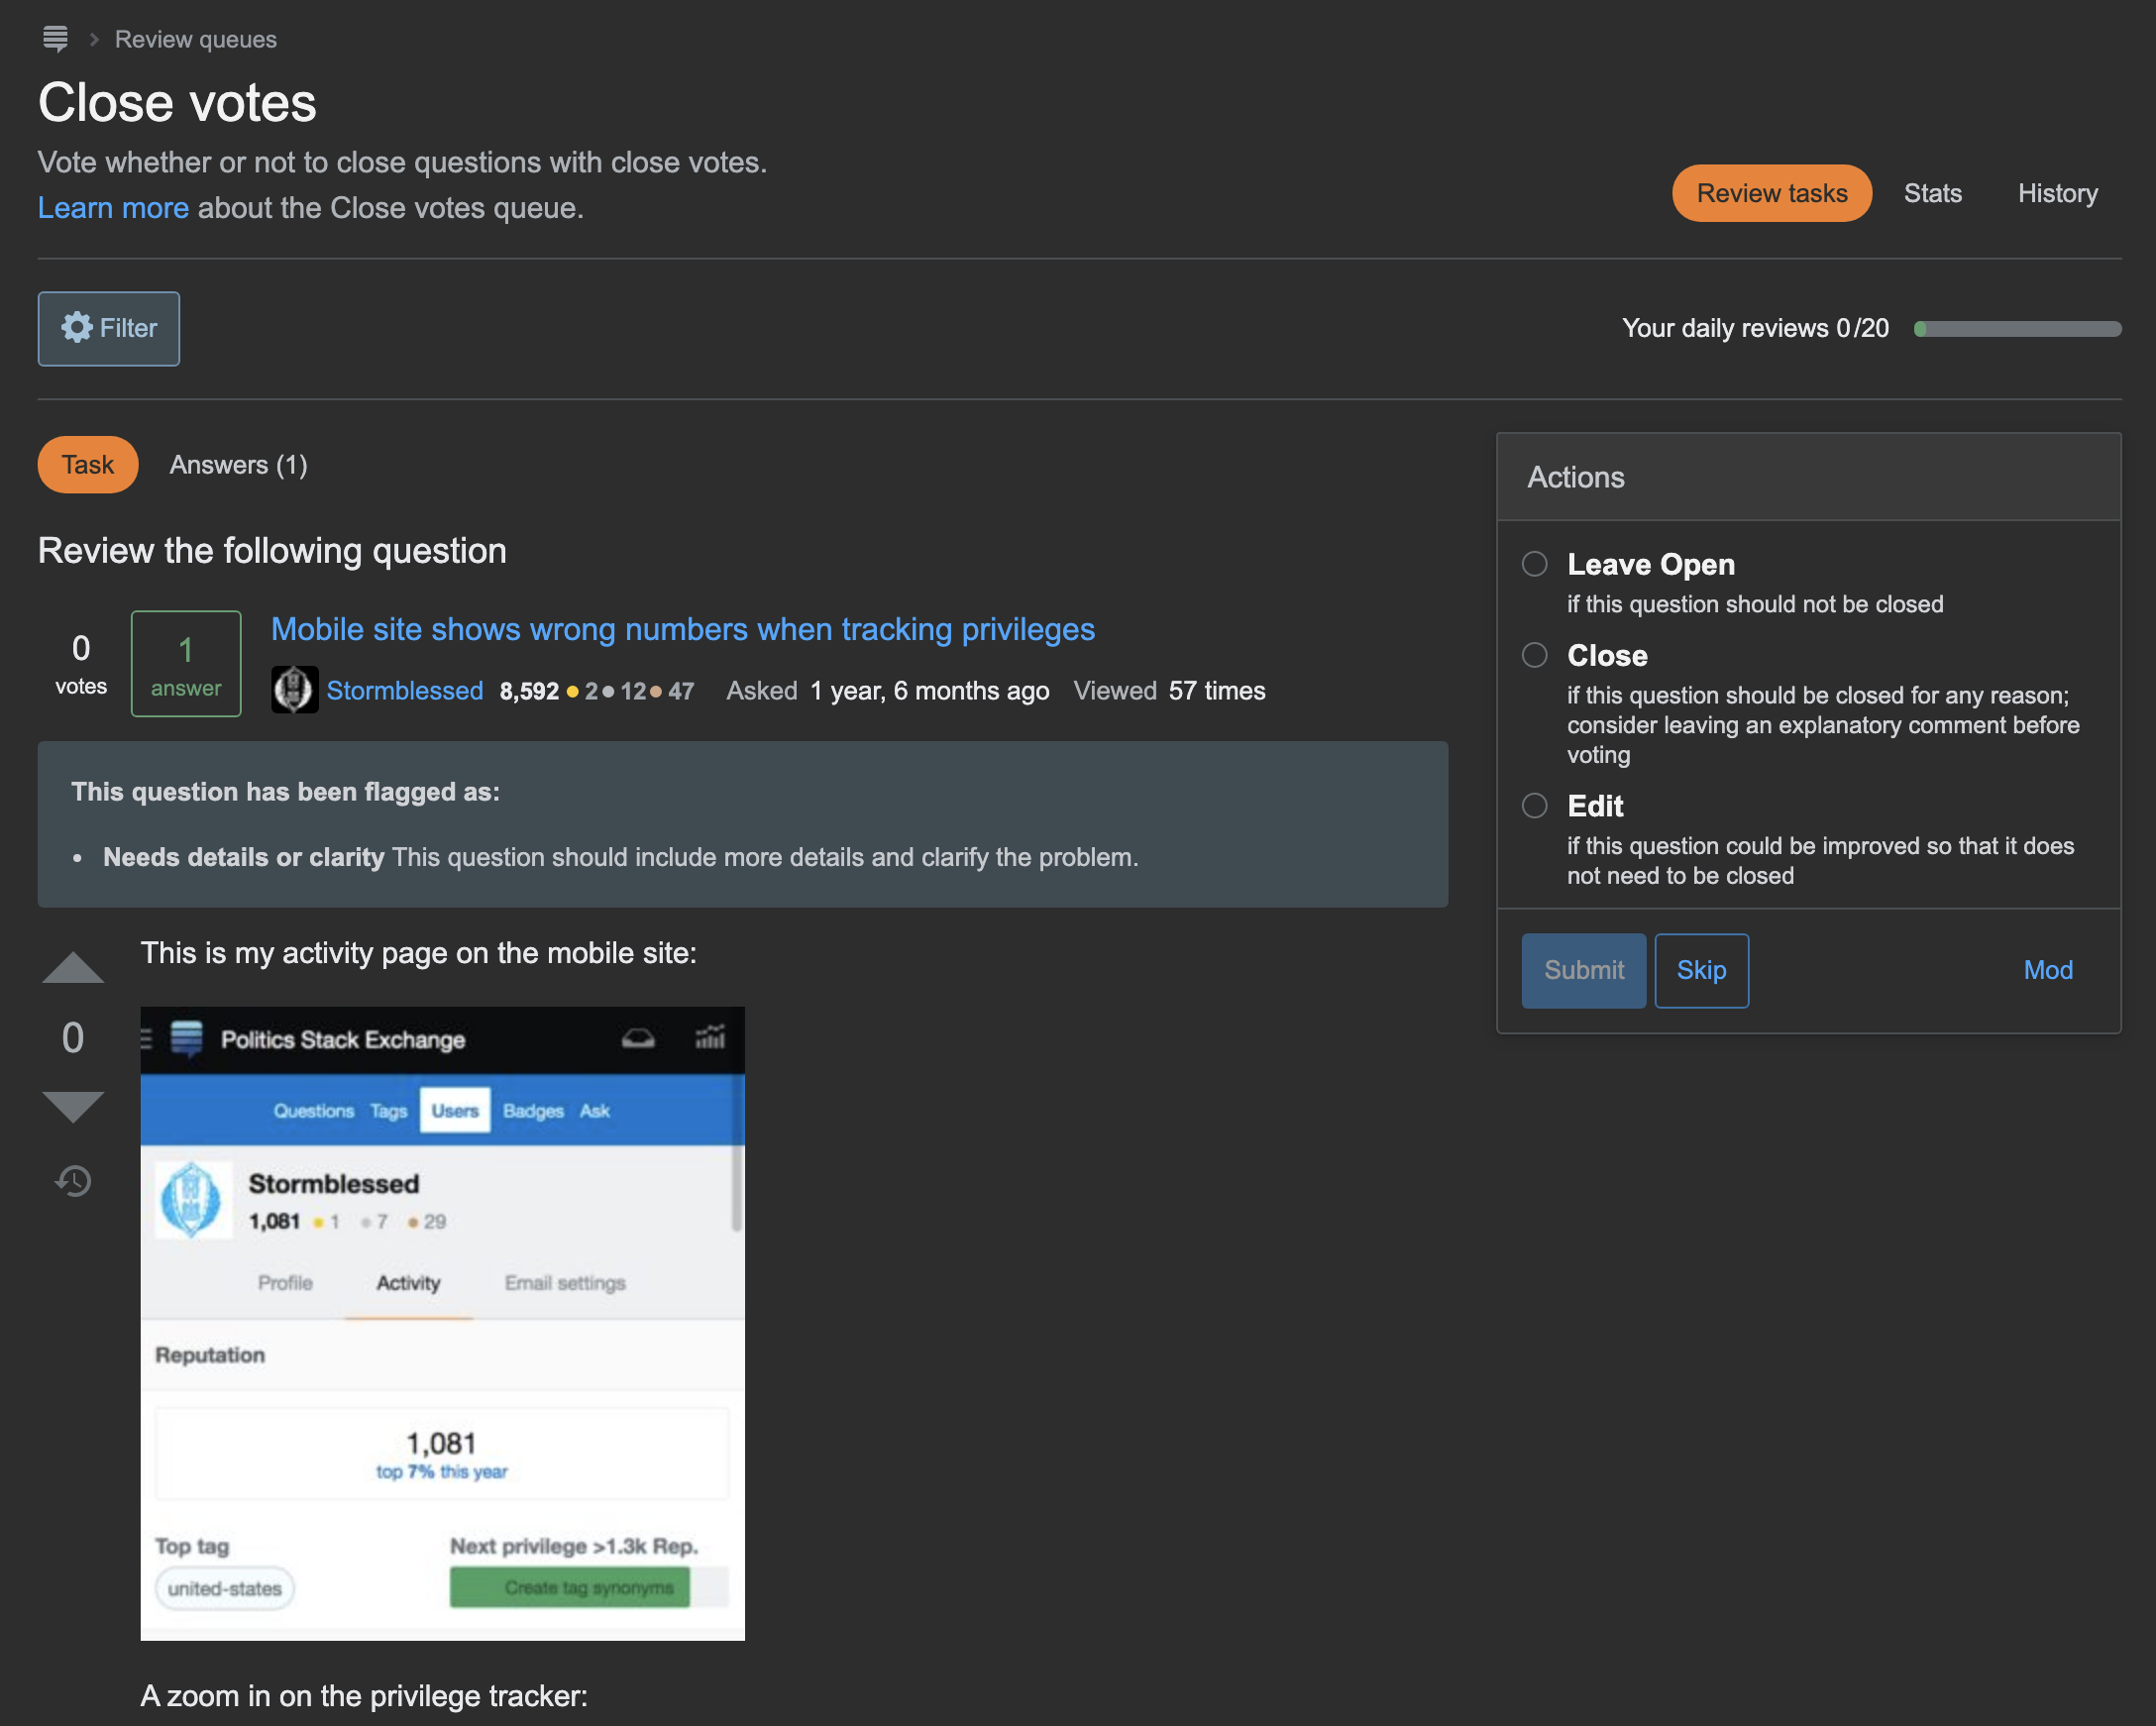The image size is (2156, 1726).
Task: Click the Submit button
Action: [1581, 970]
